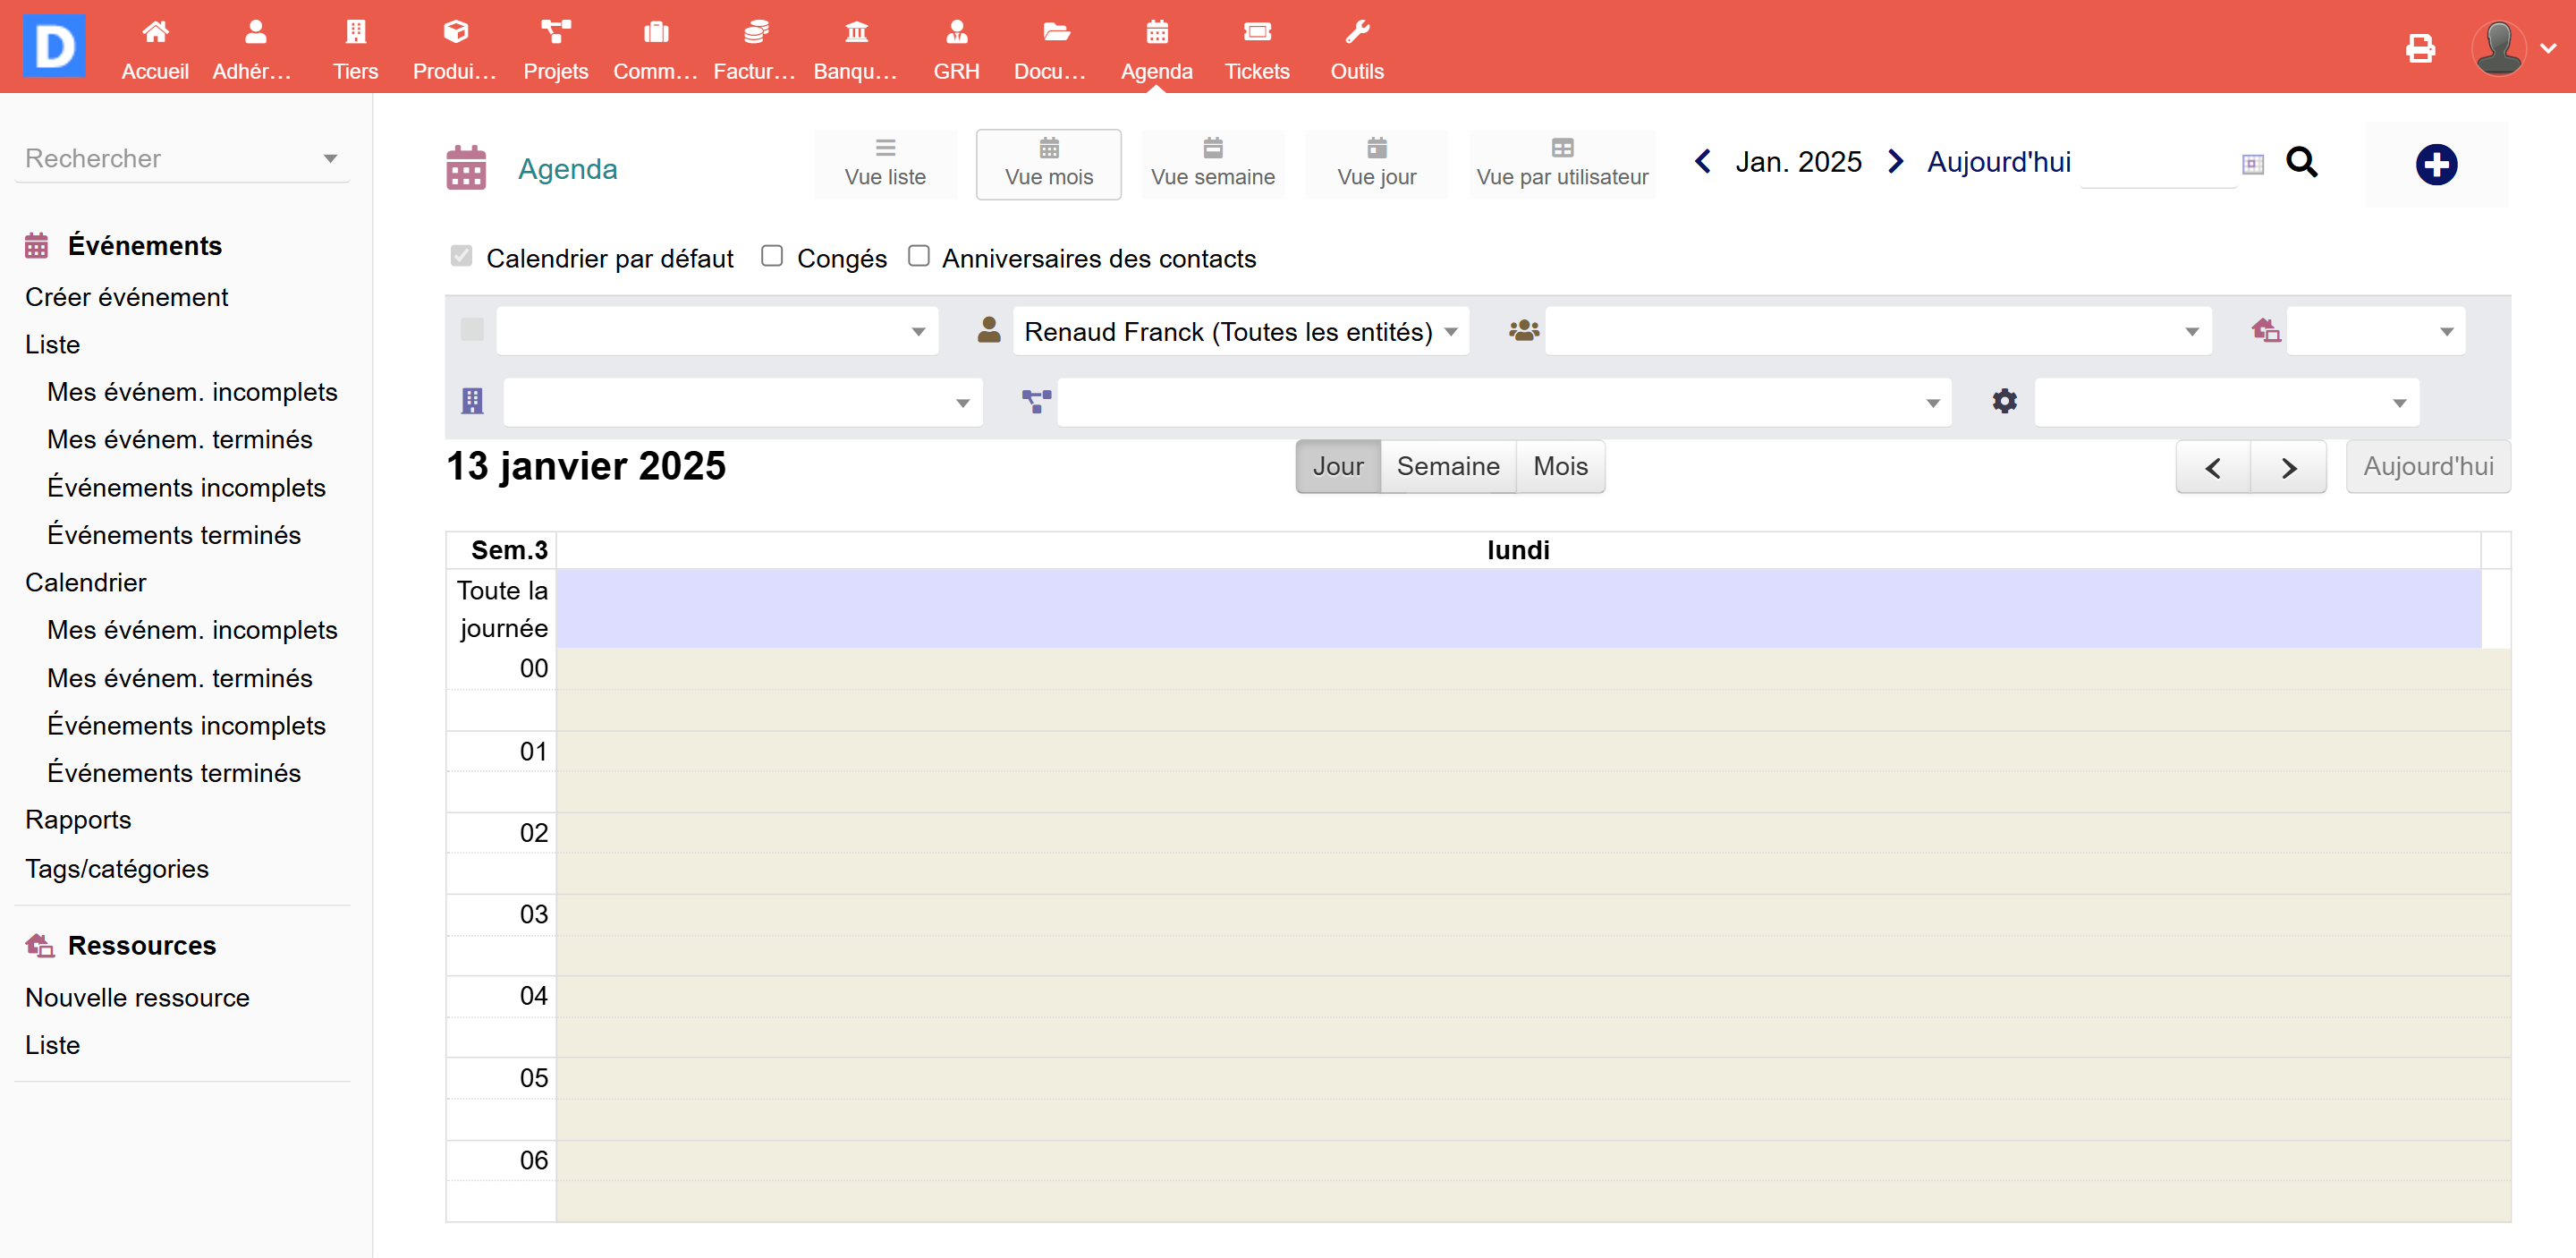Check Anniversaires des contacts checkbox
The width and height of the screenshot is (2576, 1258).
(x=918, y=256)
